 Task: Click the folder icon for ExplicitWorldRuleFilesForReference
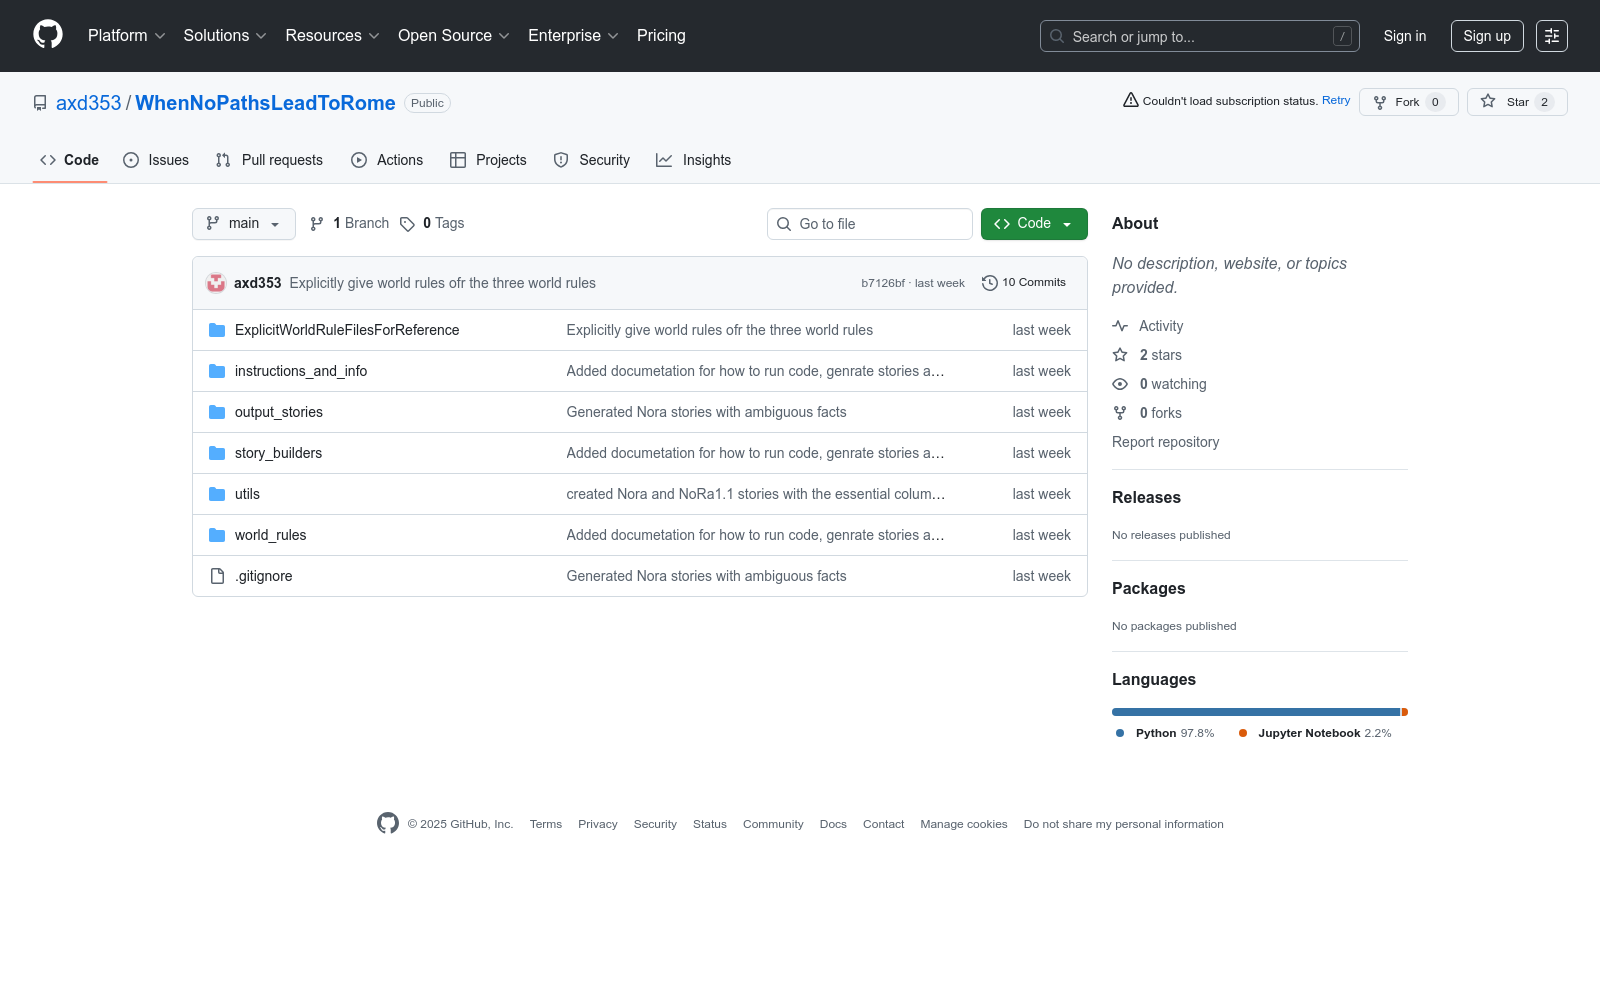[217, 330]
